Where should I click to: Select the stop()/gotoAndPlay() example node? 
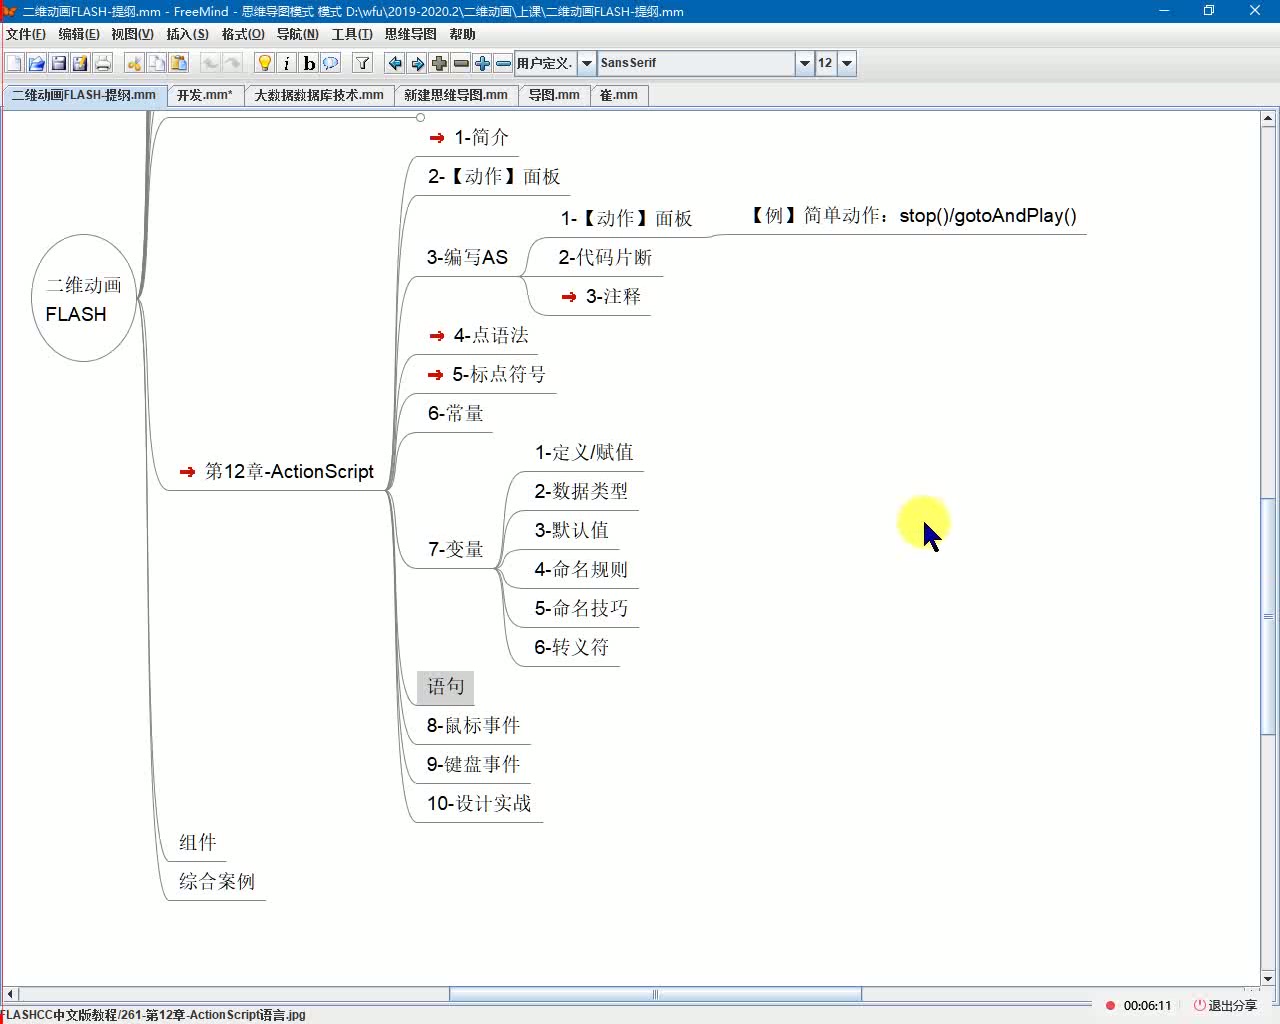pyautogui.click(x=913, y=215)
